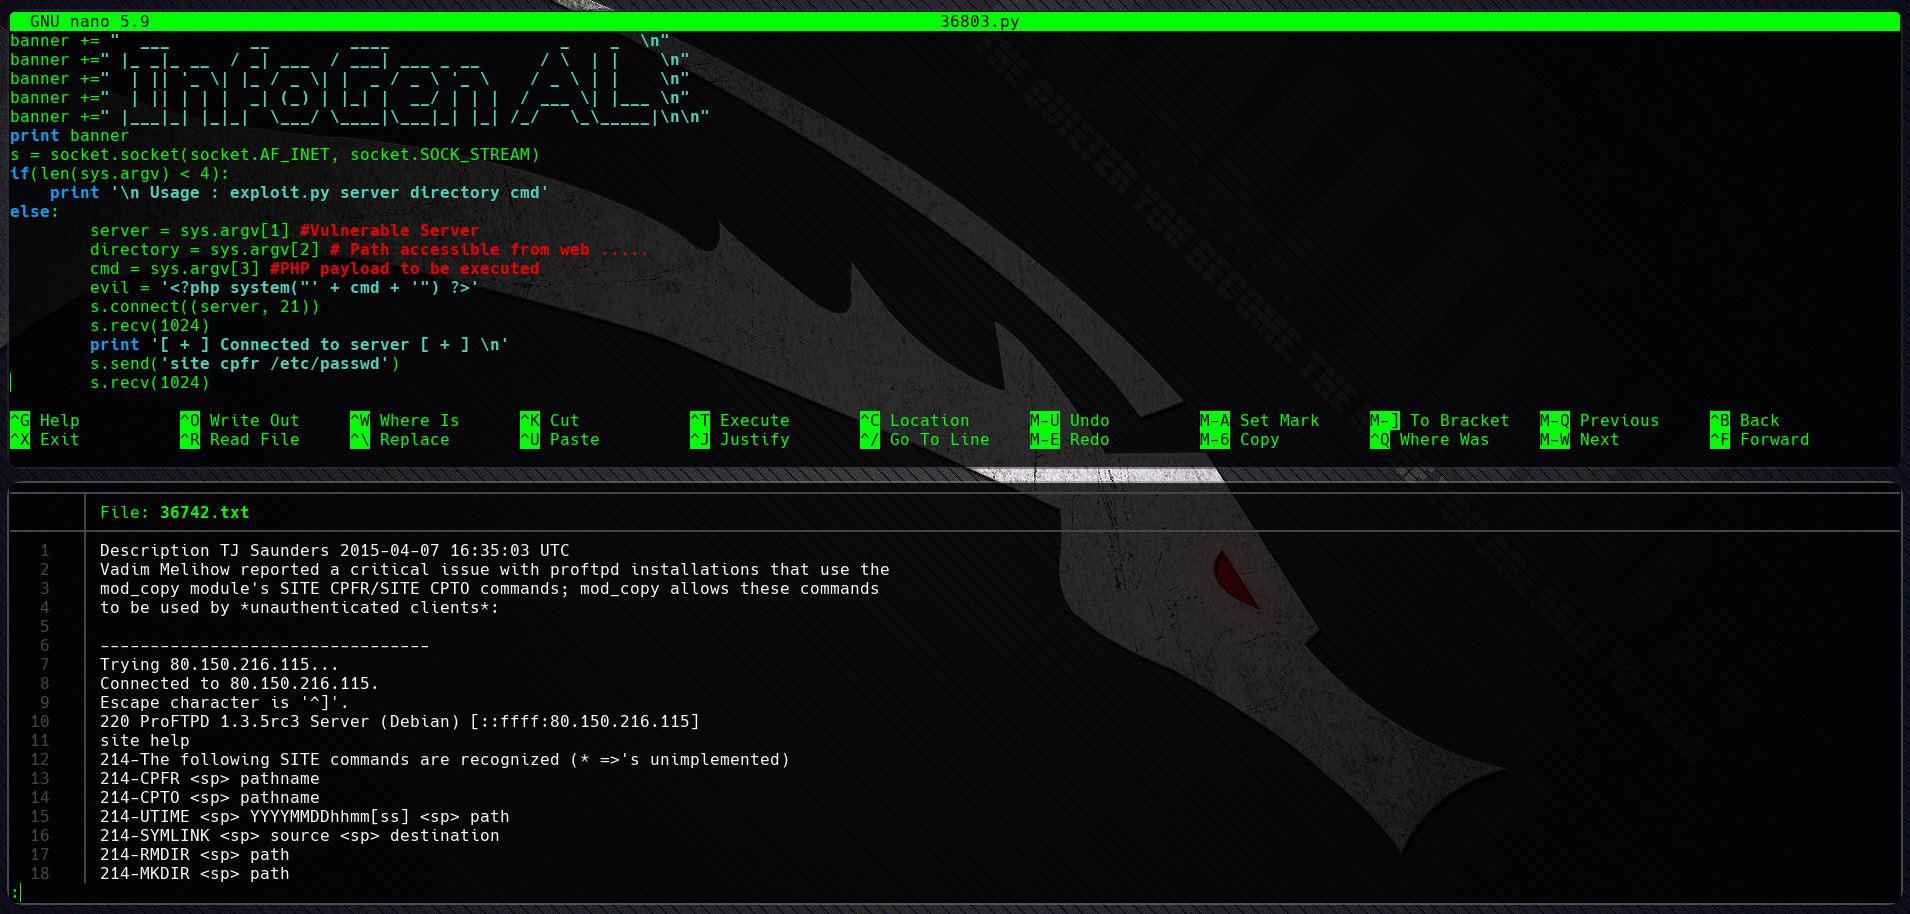Click the 's.connect((server, 21))' line
1910x914 pixels.
click(205, 306)
